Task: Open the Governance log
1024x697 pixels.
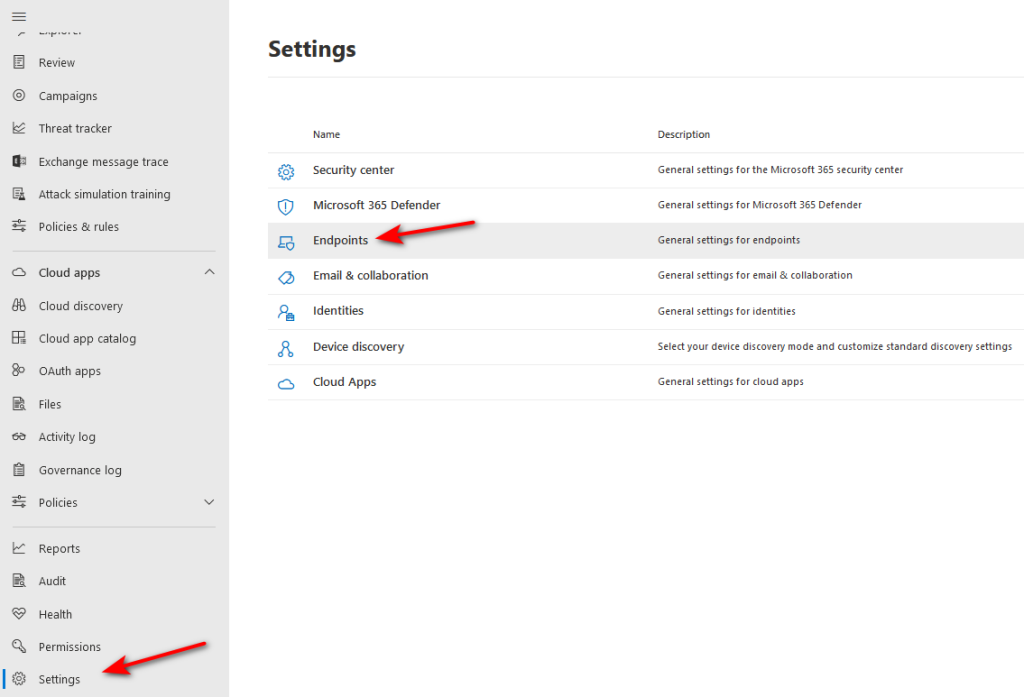Action: tap(80, 470)
